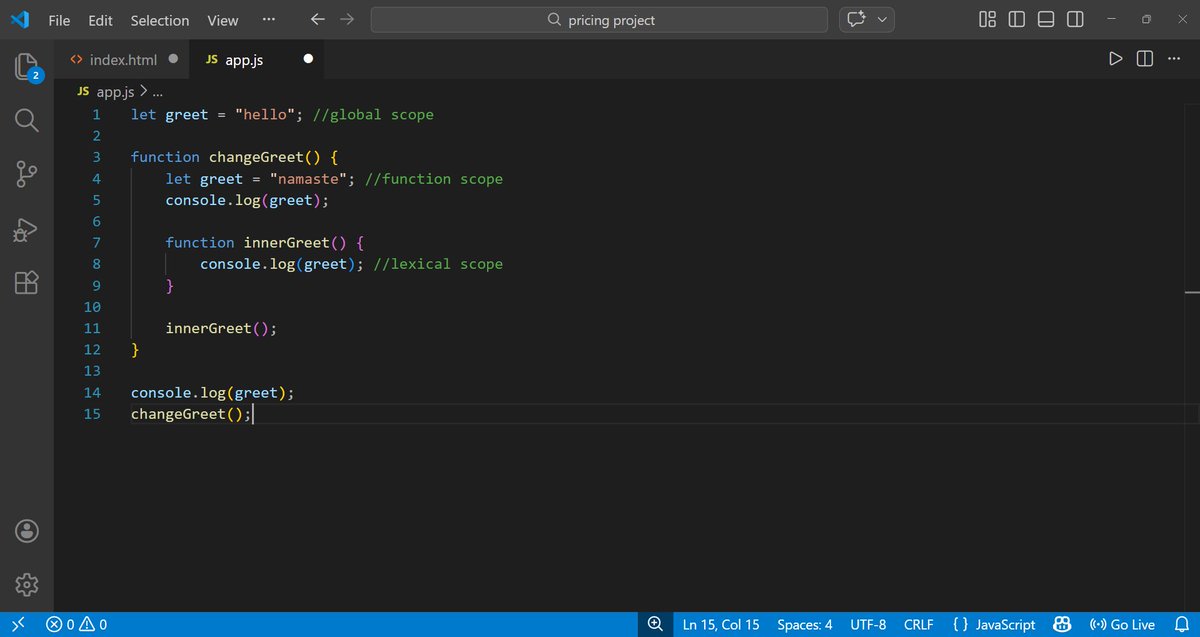Open Copilot chat icon in title bar

point(856,20)
